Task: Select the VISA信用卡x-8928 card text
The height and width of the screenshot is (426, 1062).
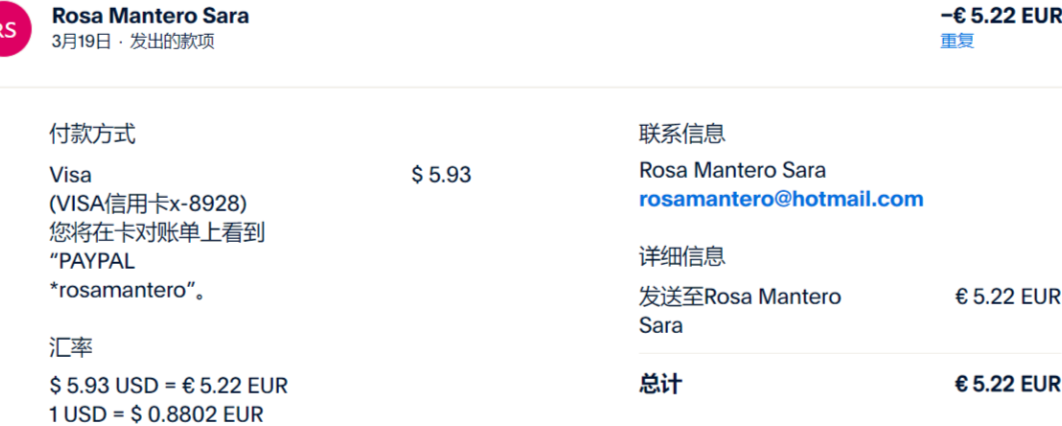Action: pos(147,204)
